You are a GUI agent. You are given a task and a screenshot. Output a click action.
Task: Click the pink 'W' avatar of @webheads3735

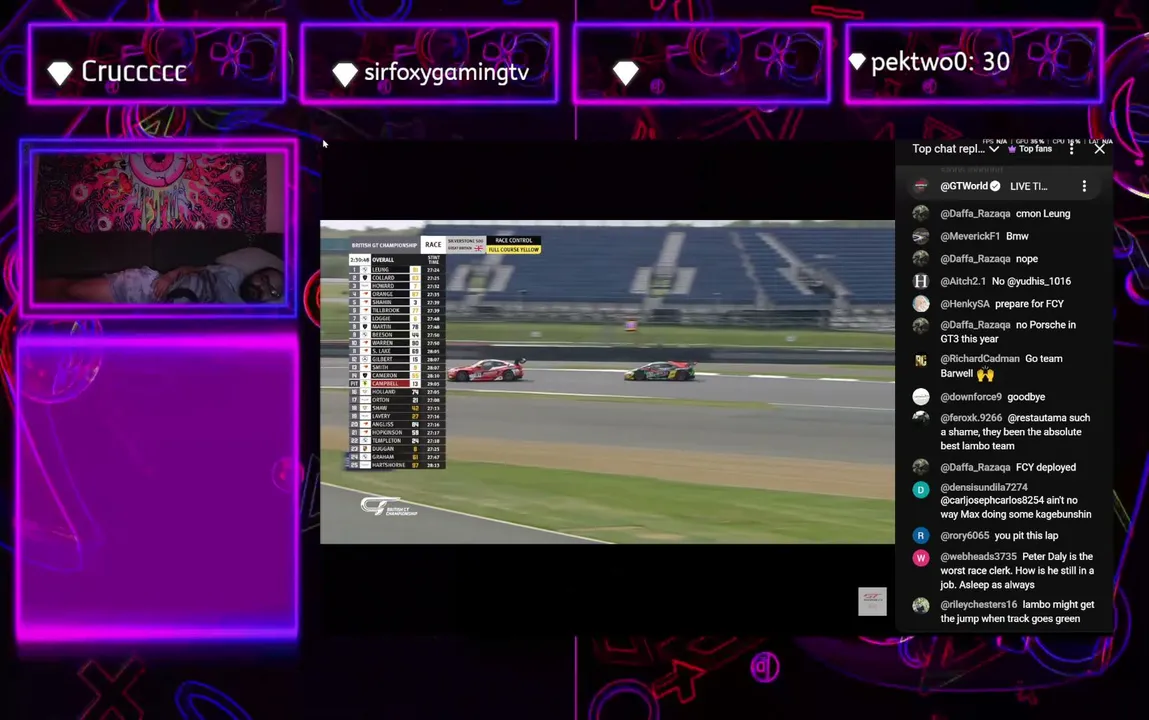[921, 557]
